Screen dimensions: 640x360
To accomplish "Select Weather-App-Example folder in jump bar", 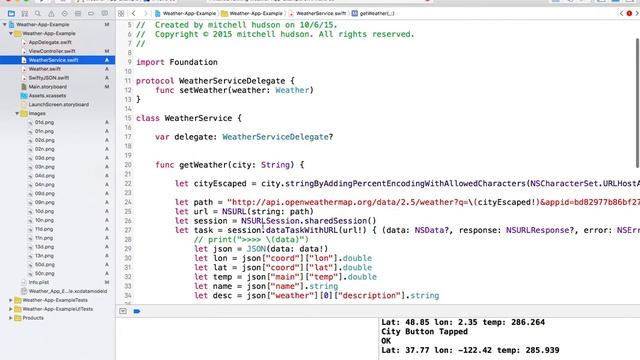I will click(252, 13).
